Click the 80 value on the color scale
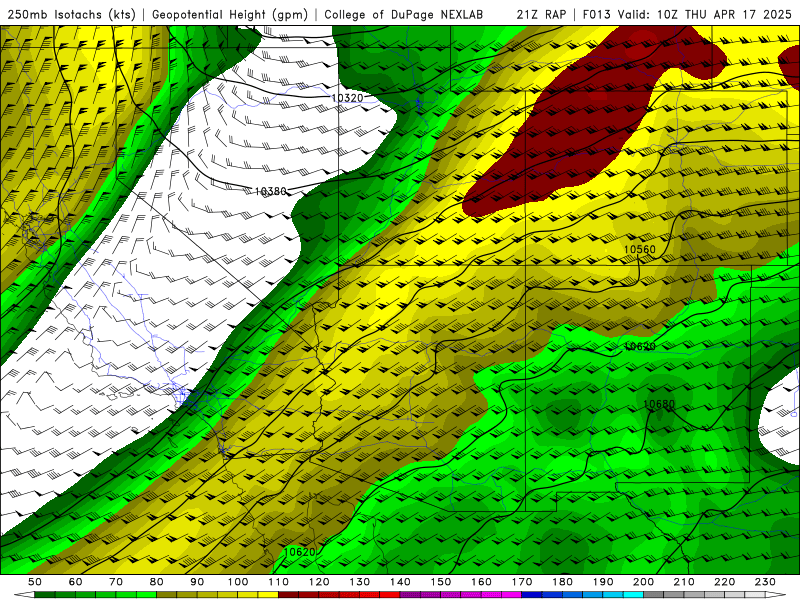800x600 pixels. pyautogui.click(x=157, y=582)
